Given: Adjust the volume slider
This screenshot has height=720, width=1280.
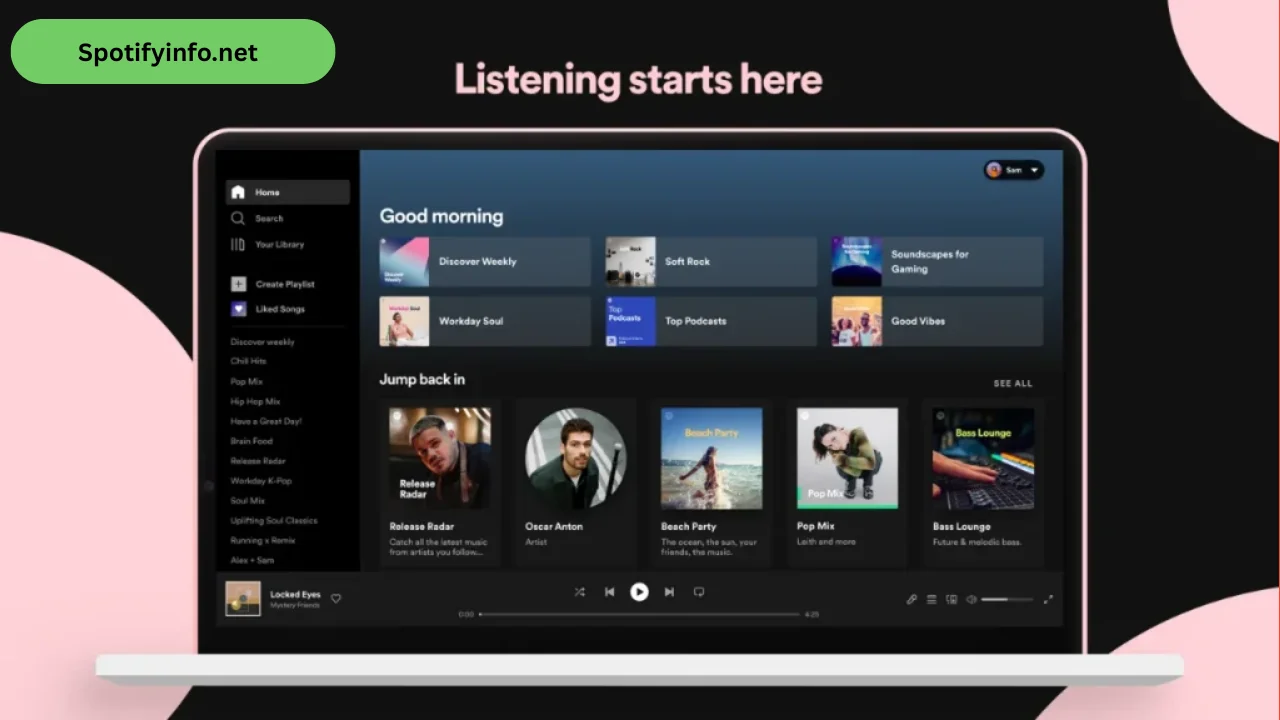Looking at the screenshot, I should [x=1007, y=599].
